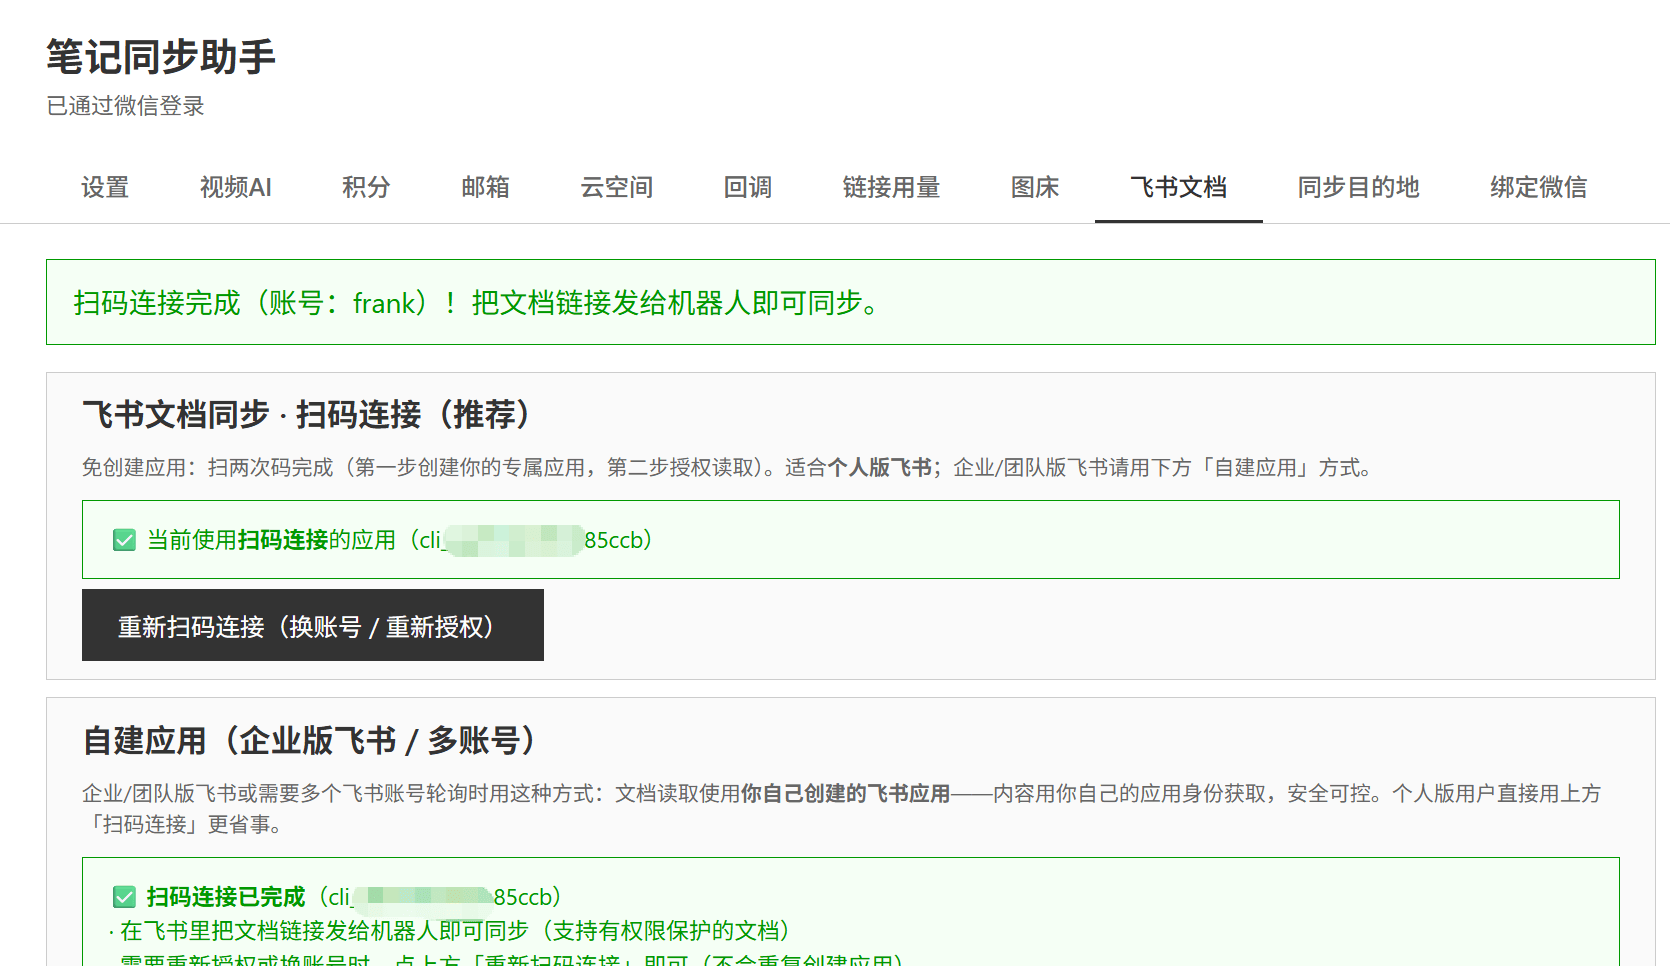
Task: Open the 回调 tab
Action: pos(748,187)
